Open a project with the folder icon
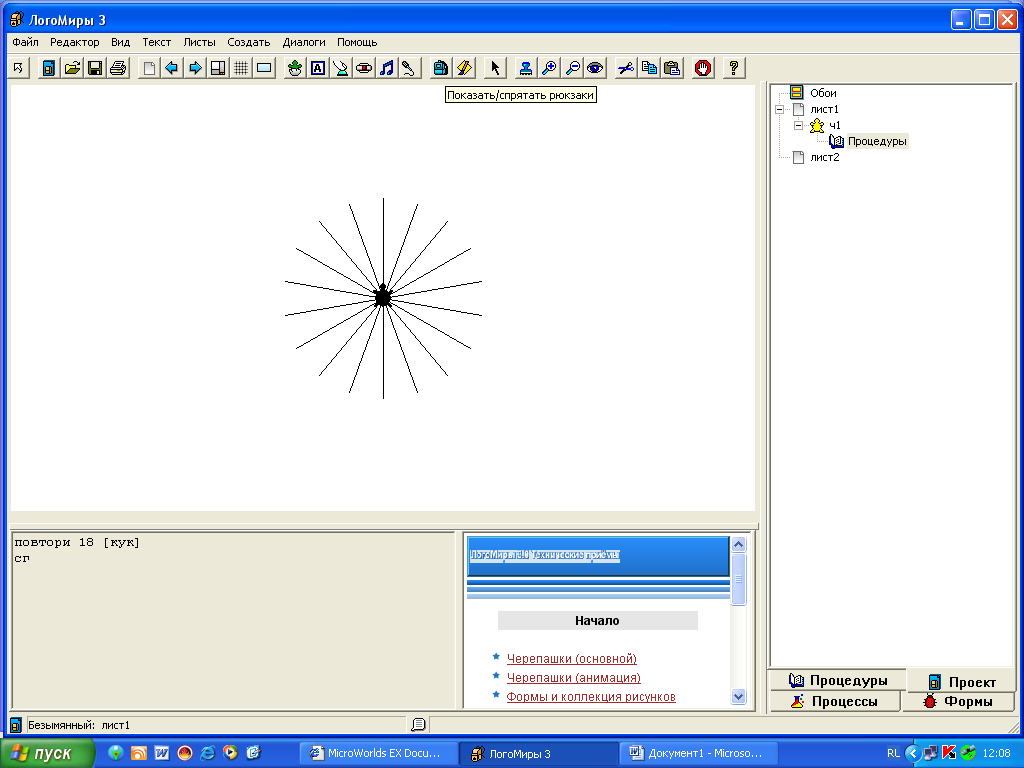The width and height of the screenshot is (1024, 768). click(72, 68)
